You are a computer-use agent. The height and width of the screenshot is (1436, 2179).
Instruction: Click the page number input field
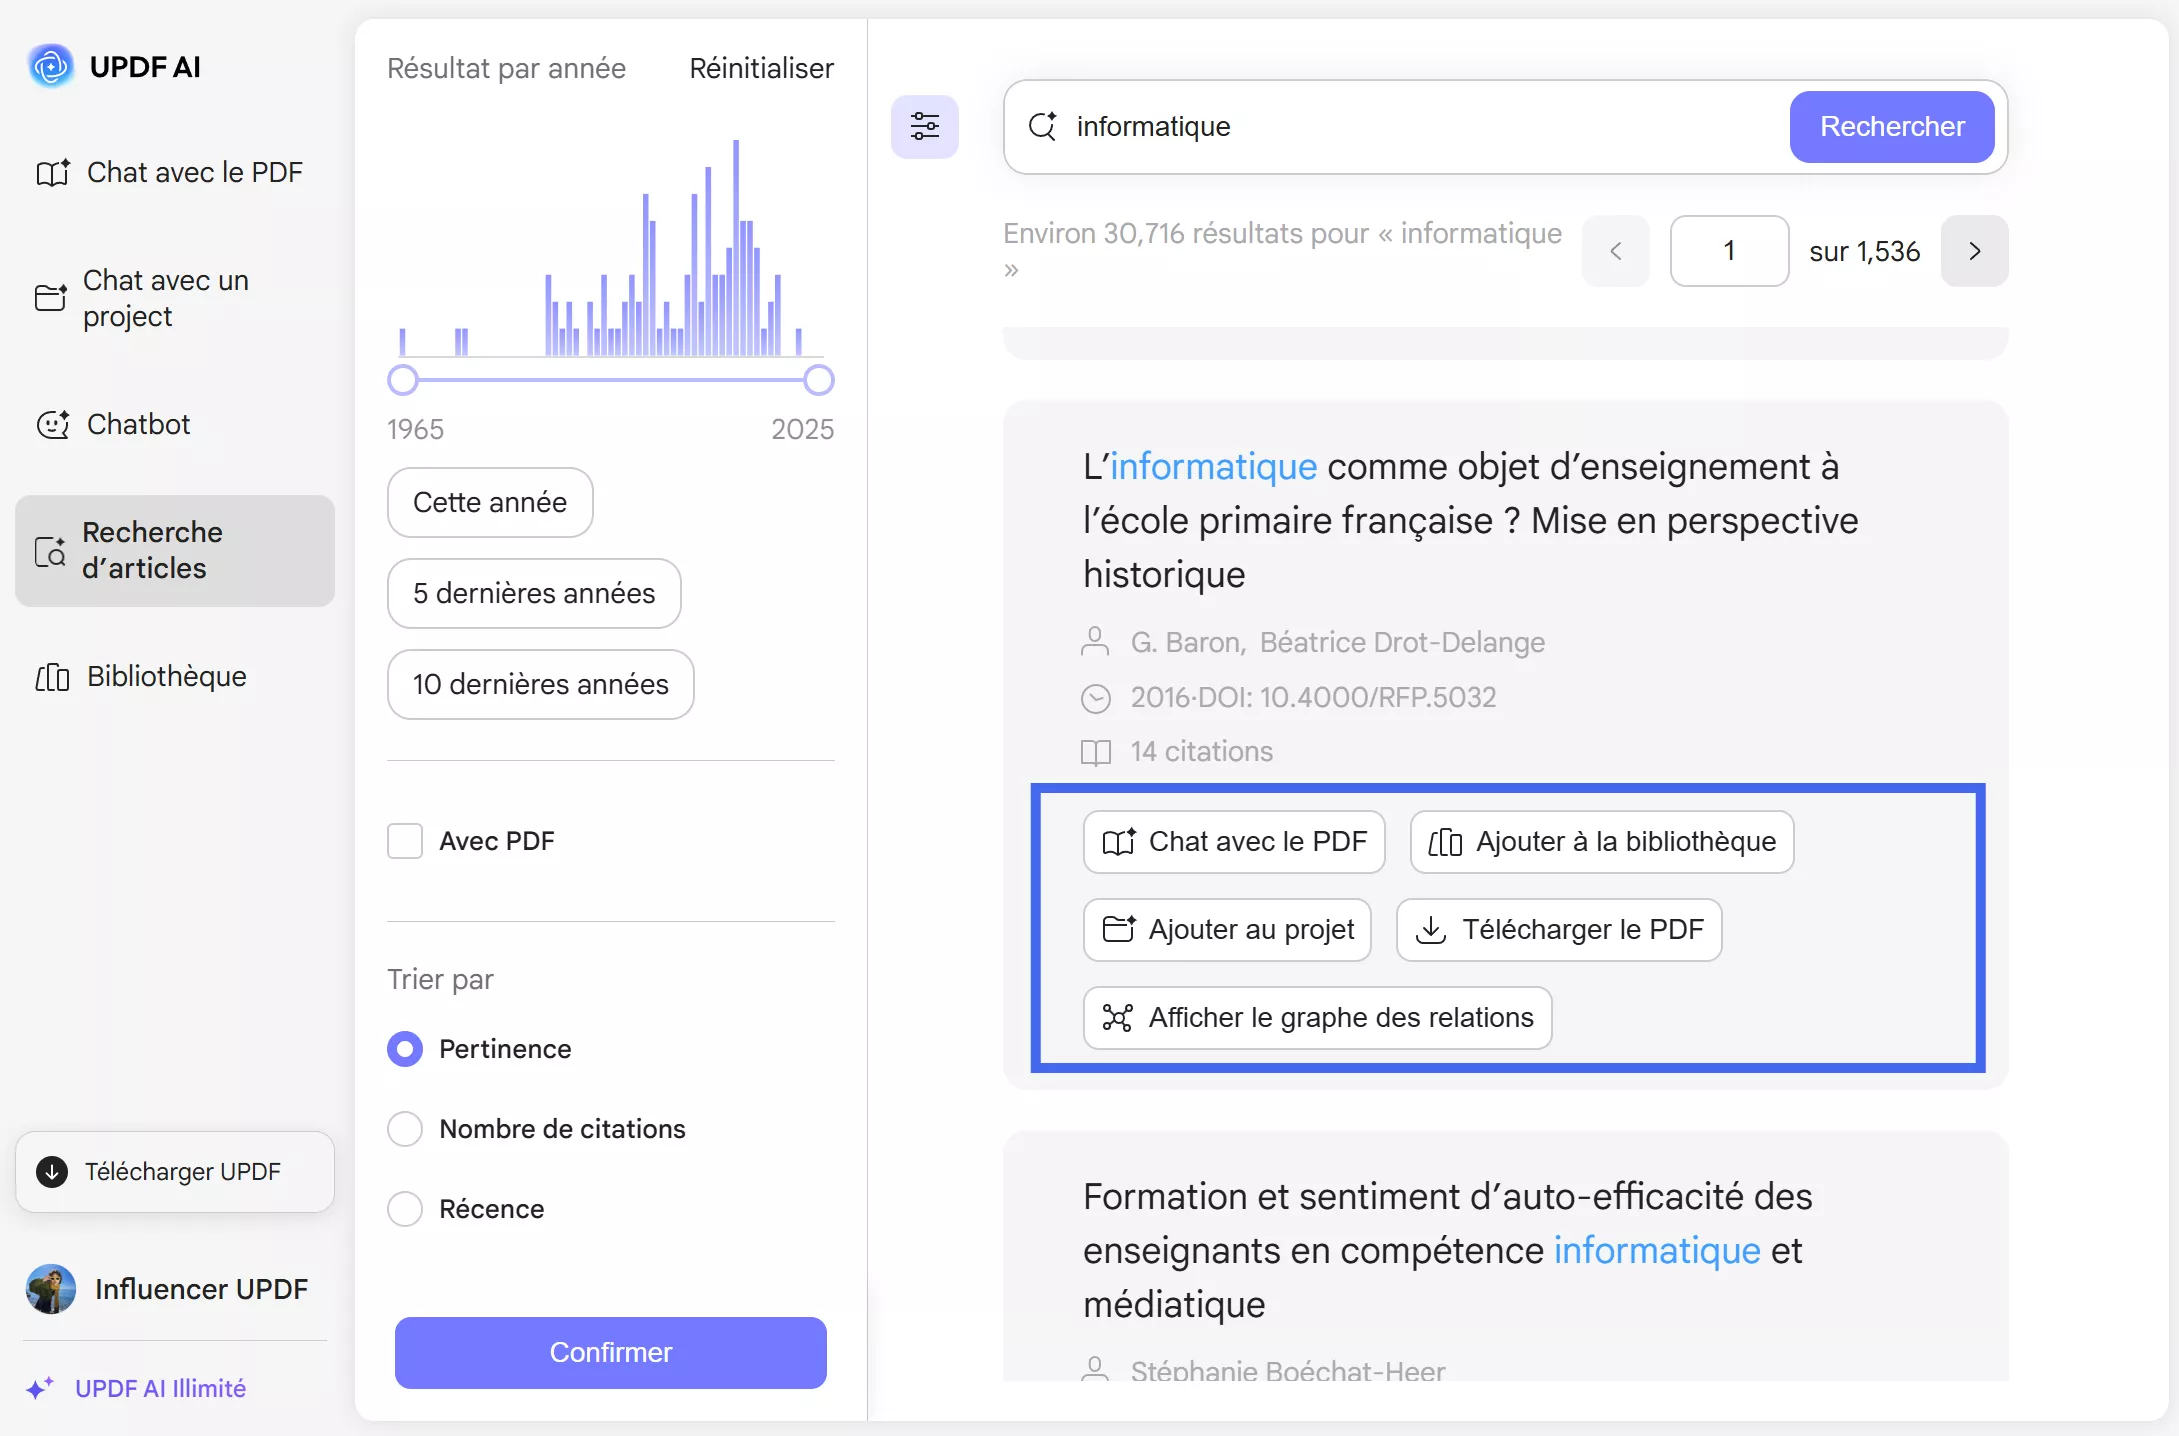1728,251
